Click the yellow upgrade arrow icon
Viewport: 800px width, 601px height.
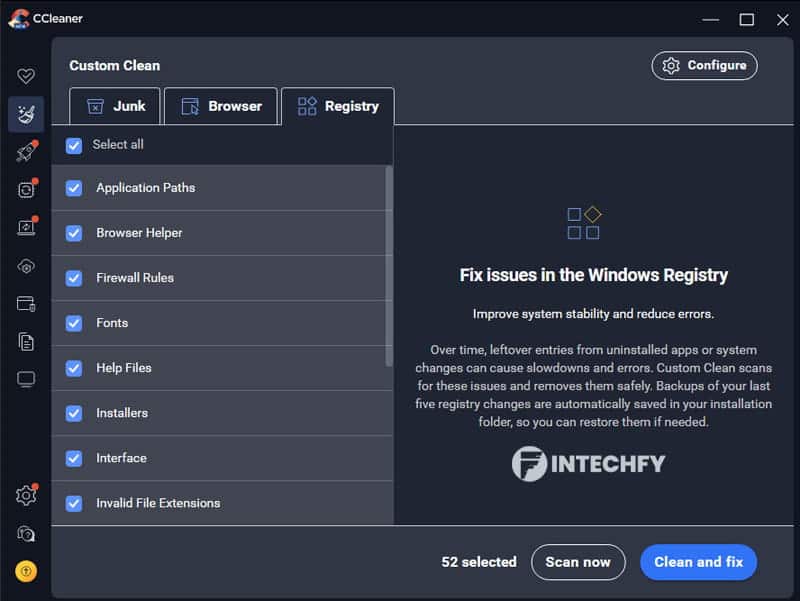pyautogui.click(x=26, y=571)
